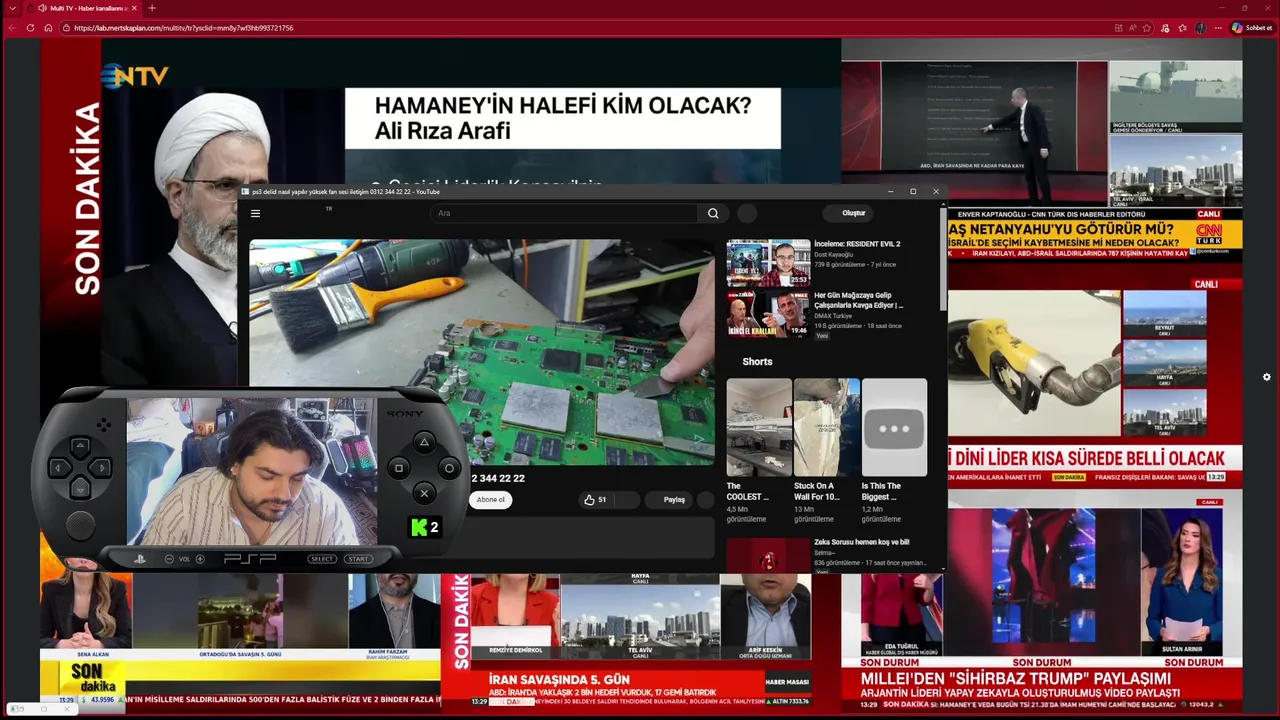Select the Sihirbaz Trump stream tile

[1042, 603]
